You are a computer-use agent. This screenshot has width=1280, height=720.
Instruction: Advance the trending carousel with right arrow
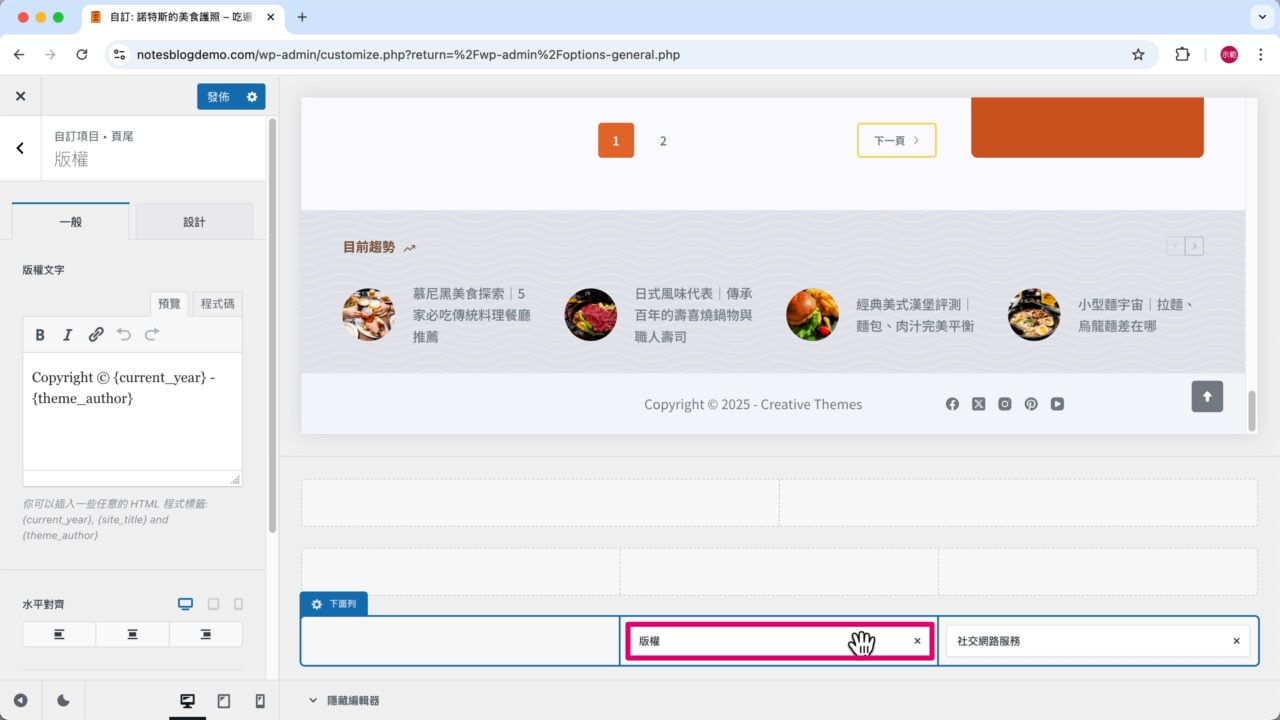coord(1194,245)
